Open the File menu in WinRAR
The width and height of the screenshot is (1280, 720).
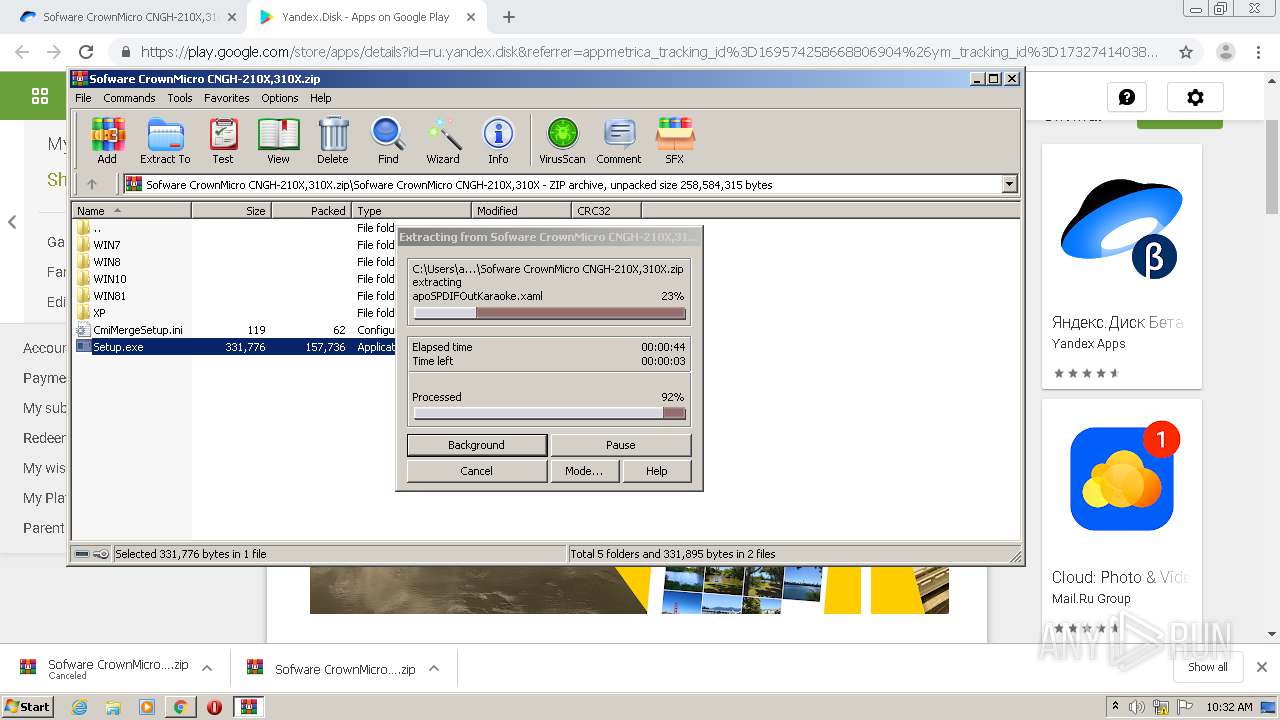83,98
